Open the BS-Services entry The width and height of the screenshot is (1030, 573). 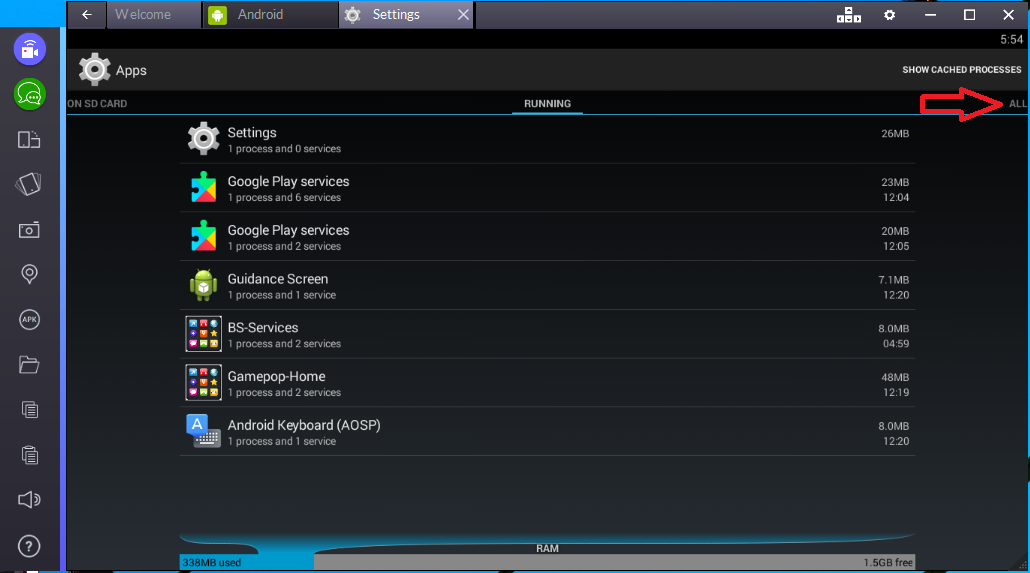tap(547, 334)
